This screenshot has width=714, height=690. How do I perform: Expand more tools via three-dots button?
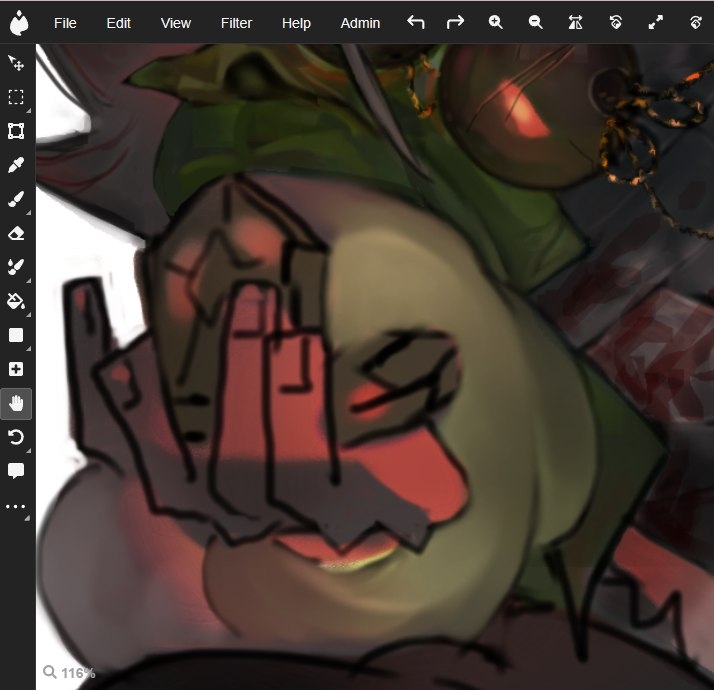(x=16, y=507)
